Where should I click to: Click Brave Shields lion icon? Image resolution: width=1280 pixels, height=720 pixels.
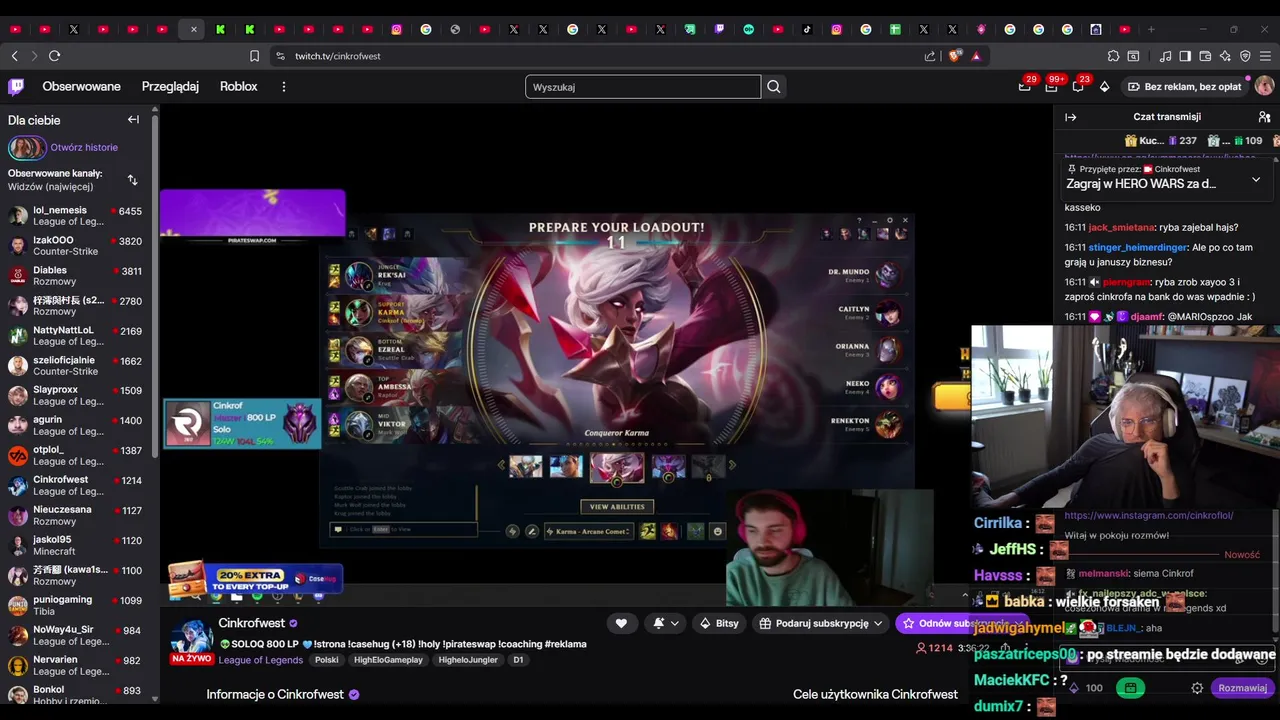tap(955, 56)
